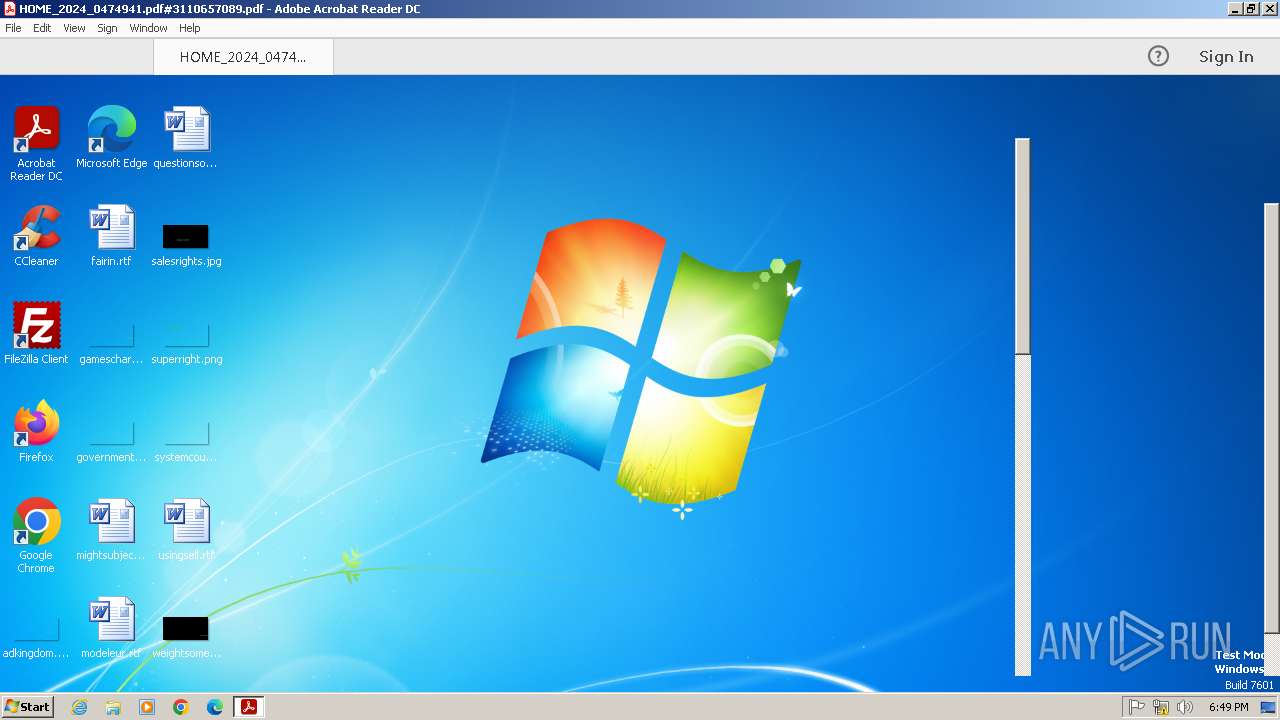Select the government... file icon
Viewport: 1280px width, 720px height.
(111, 440)
